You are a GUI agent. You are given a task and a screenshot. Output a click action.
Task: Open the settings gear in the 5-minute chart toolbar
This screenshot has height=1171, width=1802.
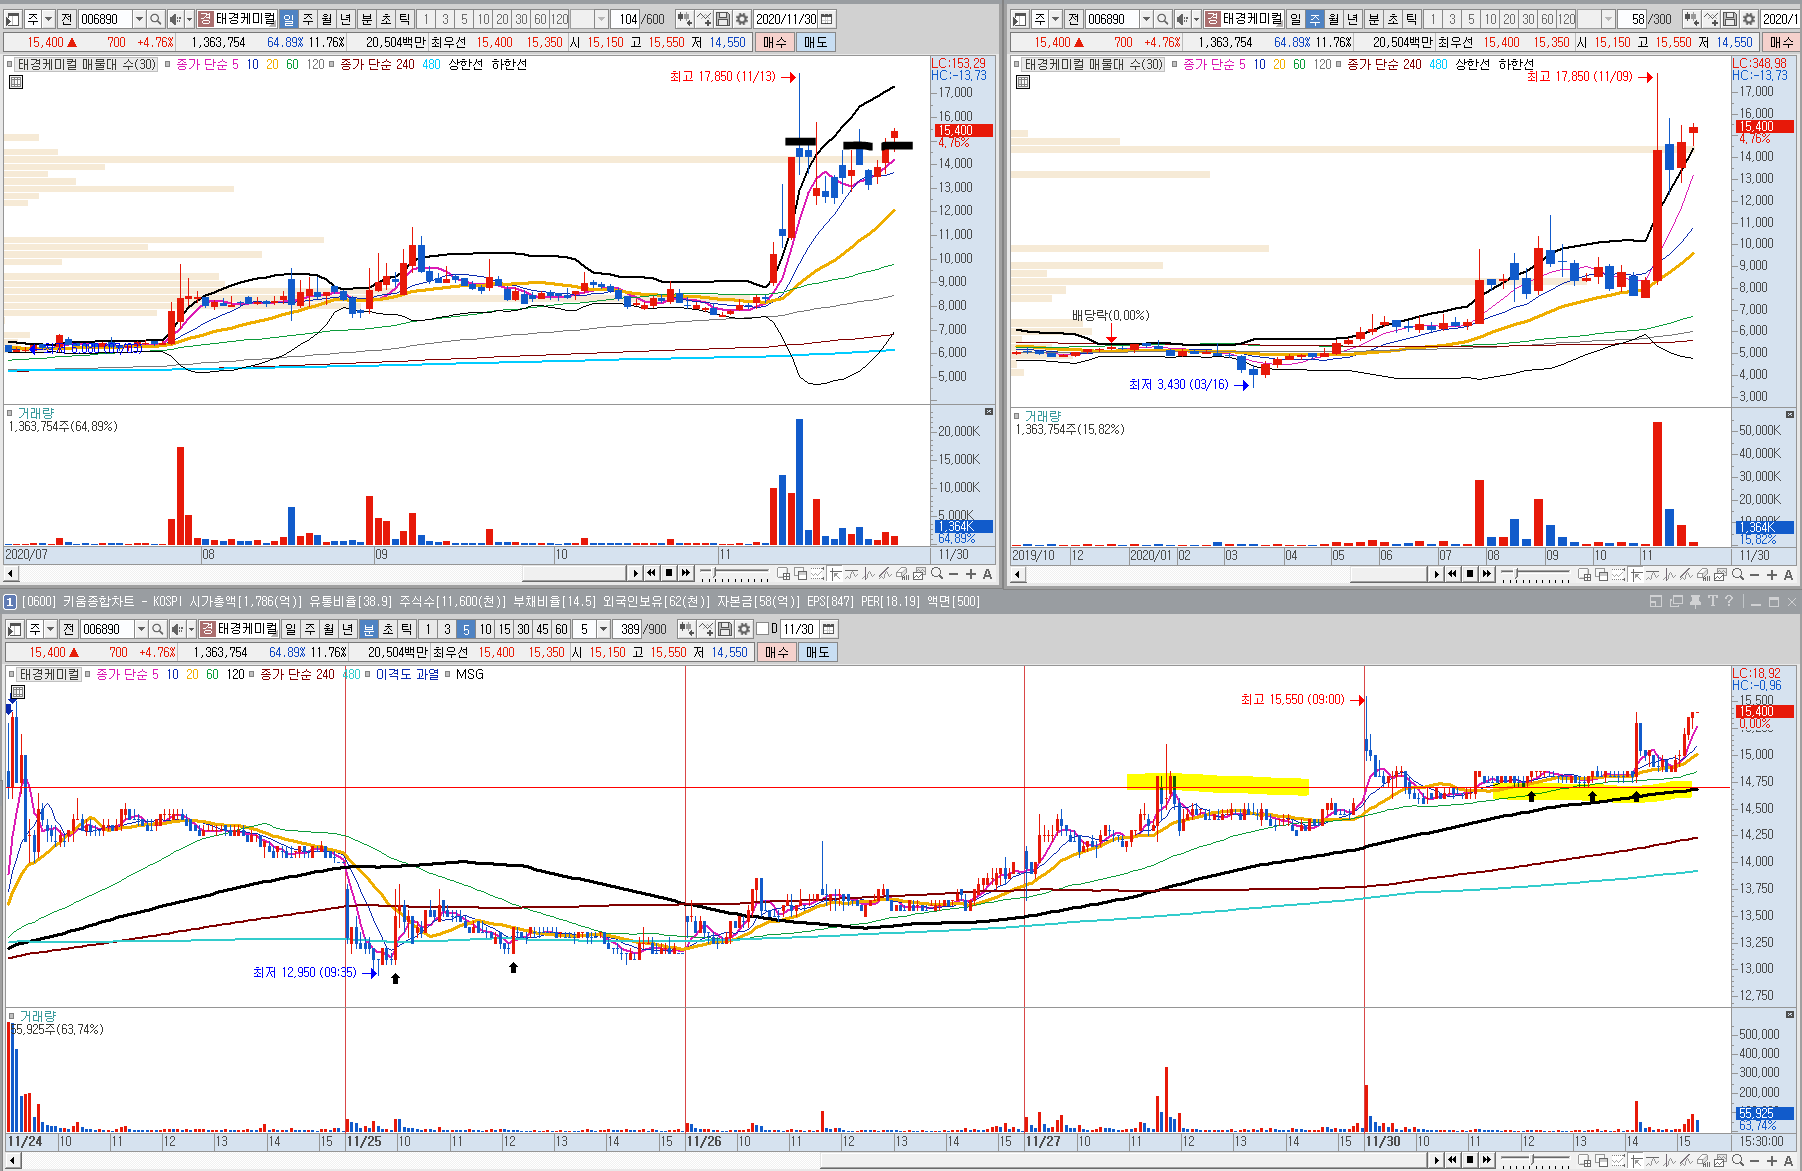click(x=743, y=629)
